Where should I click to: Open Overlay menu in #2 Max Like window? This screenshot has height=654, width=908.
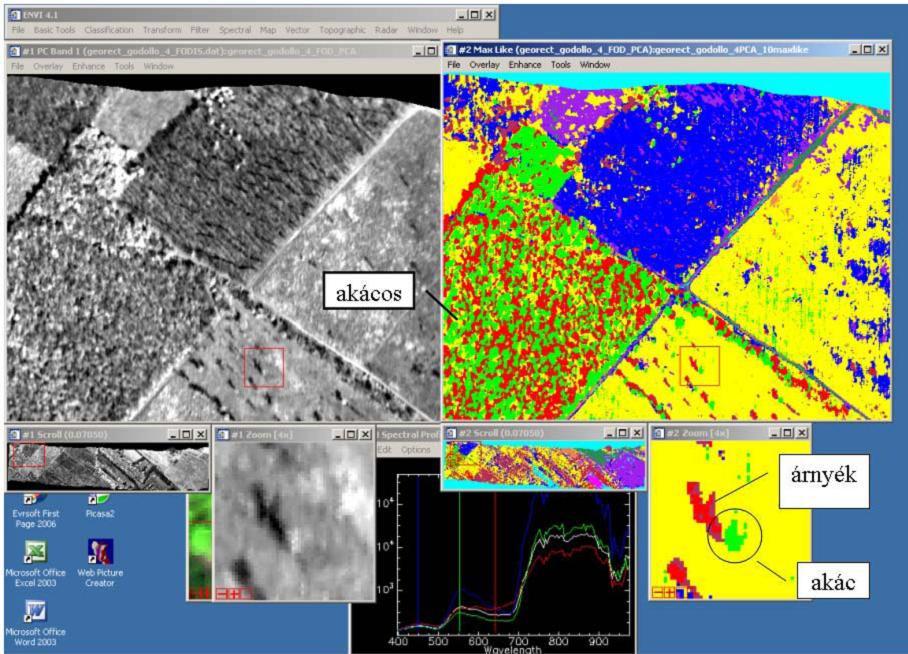click(x=484, y=65)
